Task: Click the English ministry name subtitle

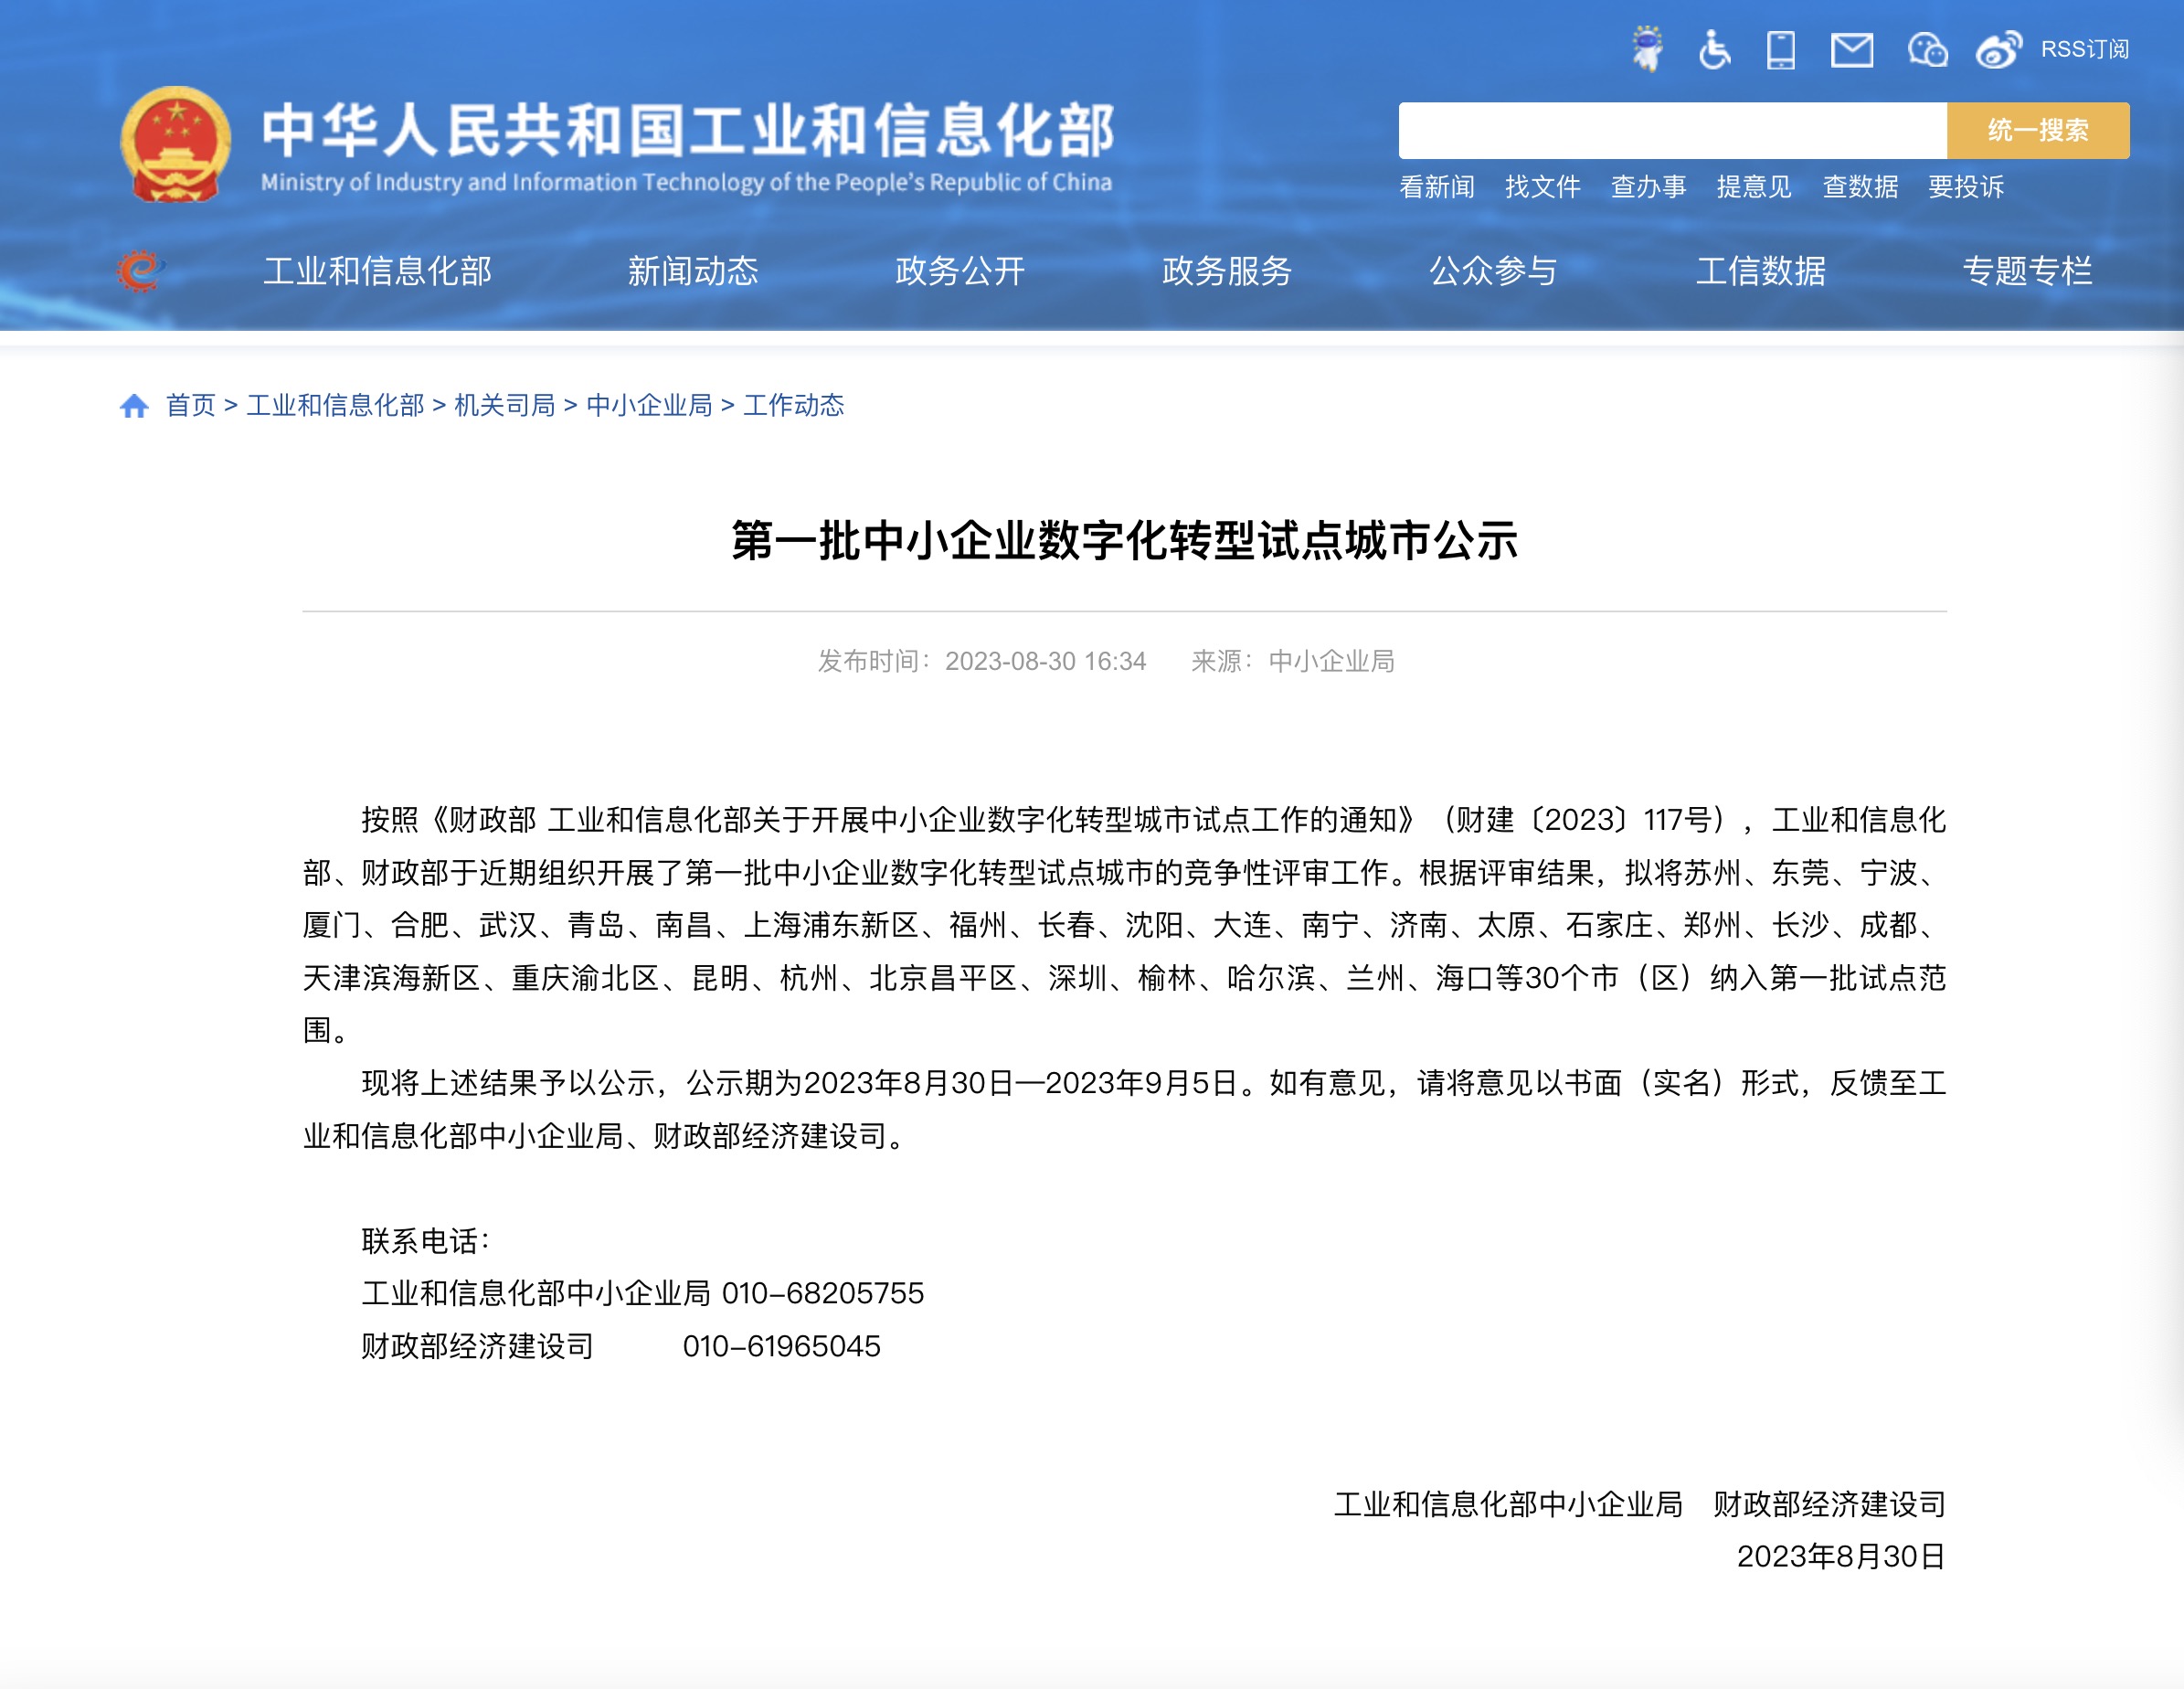Action: (x=686, y=182)
